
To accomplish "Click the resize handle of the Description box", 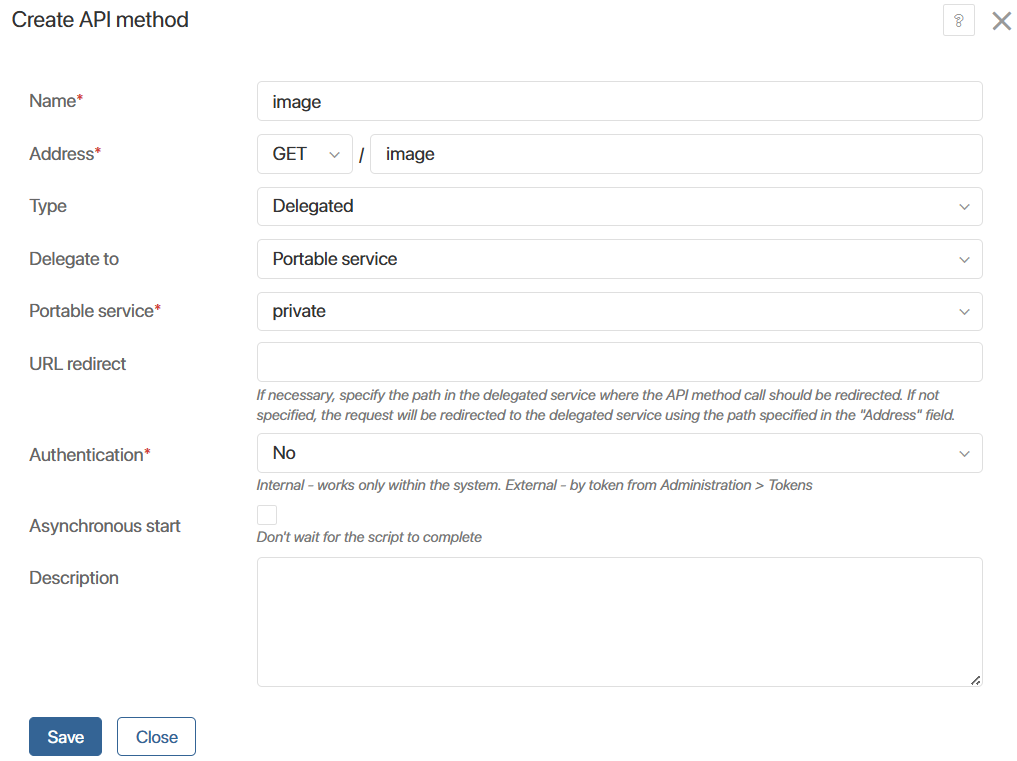I will 974,681.
